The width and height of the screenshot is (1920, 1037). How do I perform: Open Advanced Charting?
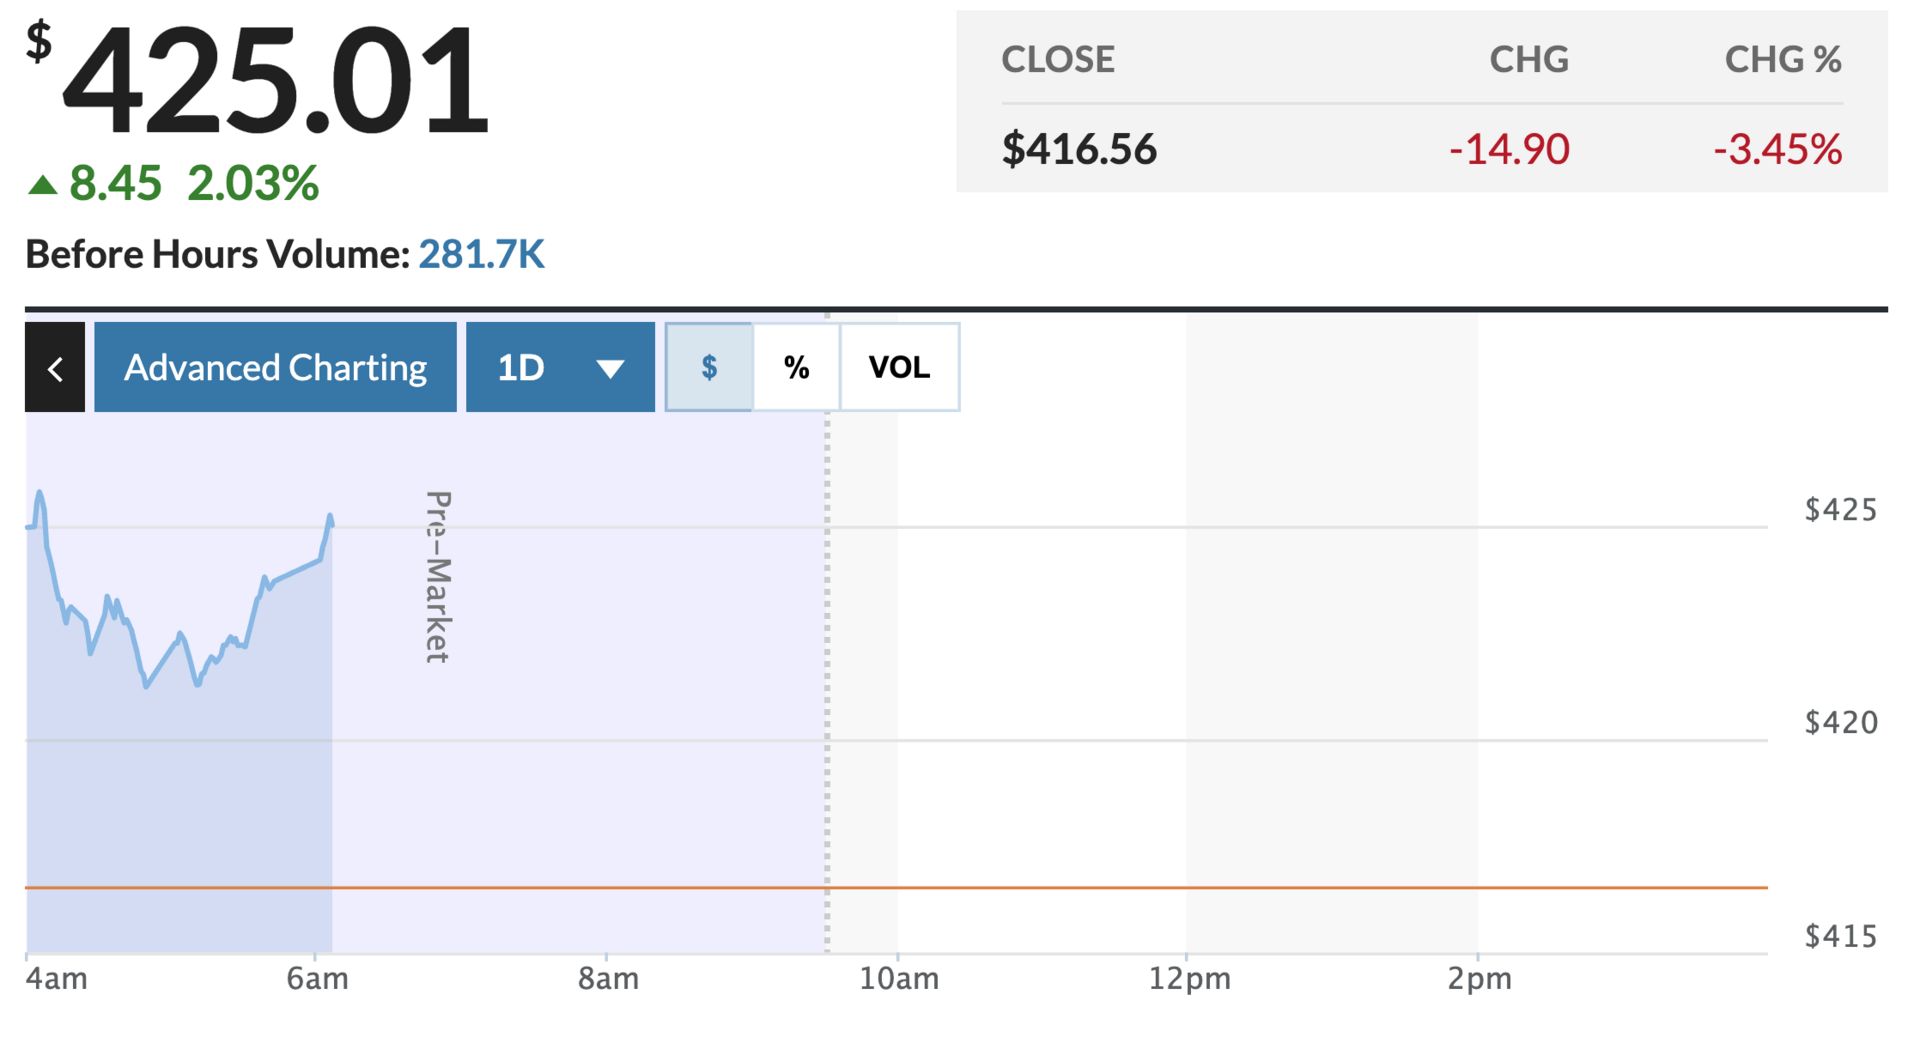coord(275,368)
